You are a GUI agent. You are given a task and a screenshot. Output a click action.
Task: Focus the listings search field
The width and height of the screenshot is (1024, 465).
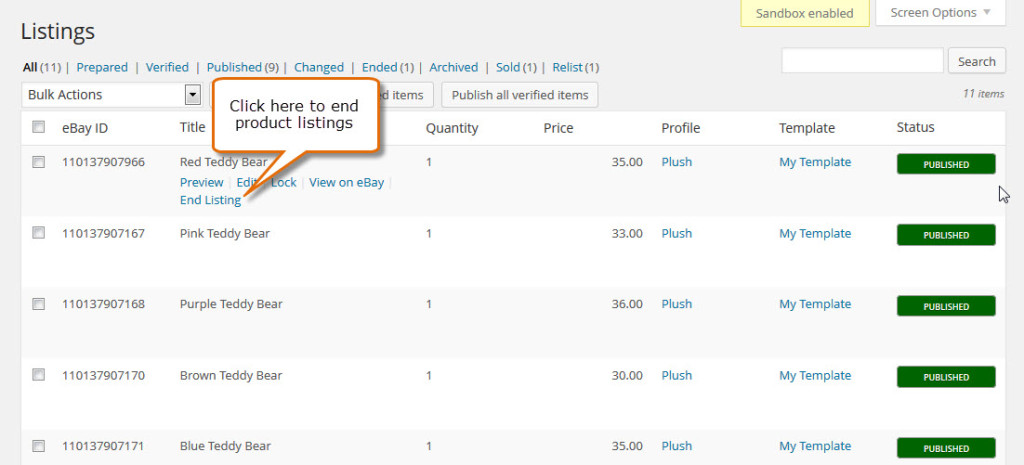(x=862, y=61)
